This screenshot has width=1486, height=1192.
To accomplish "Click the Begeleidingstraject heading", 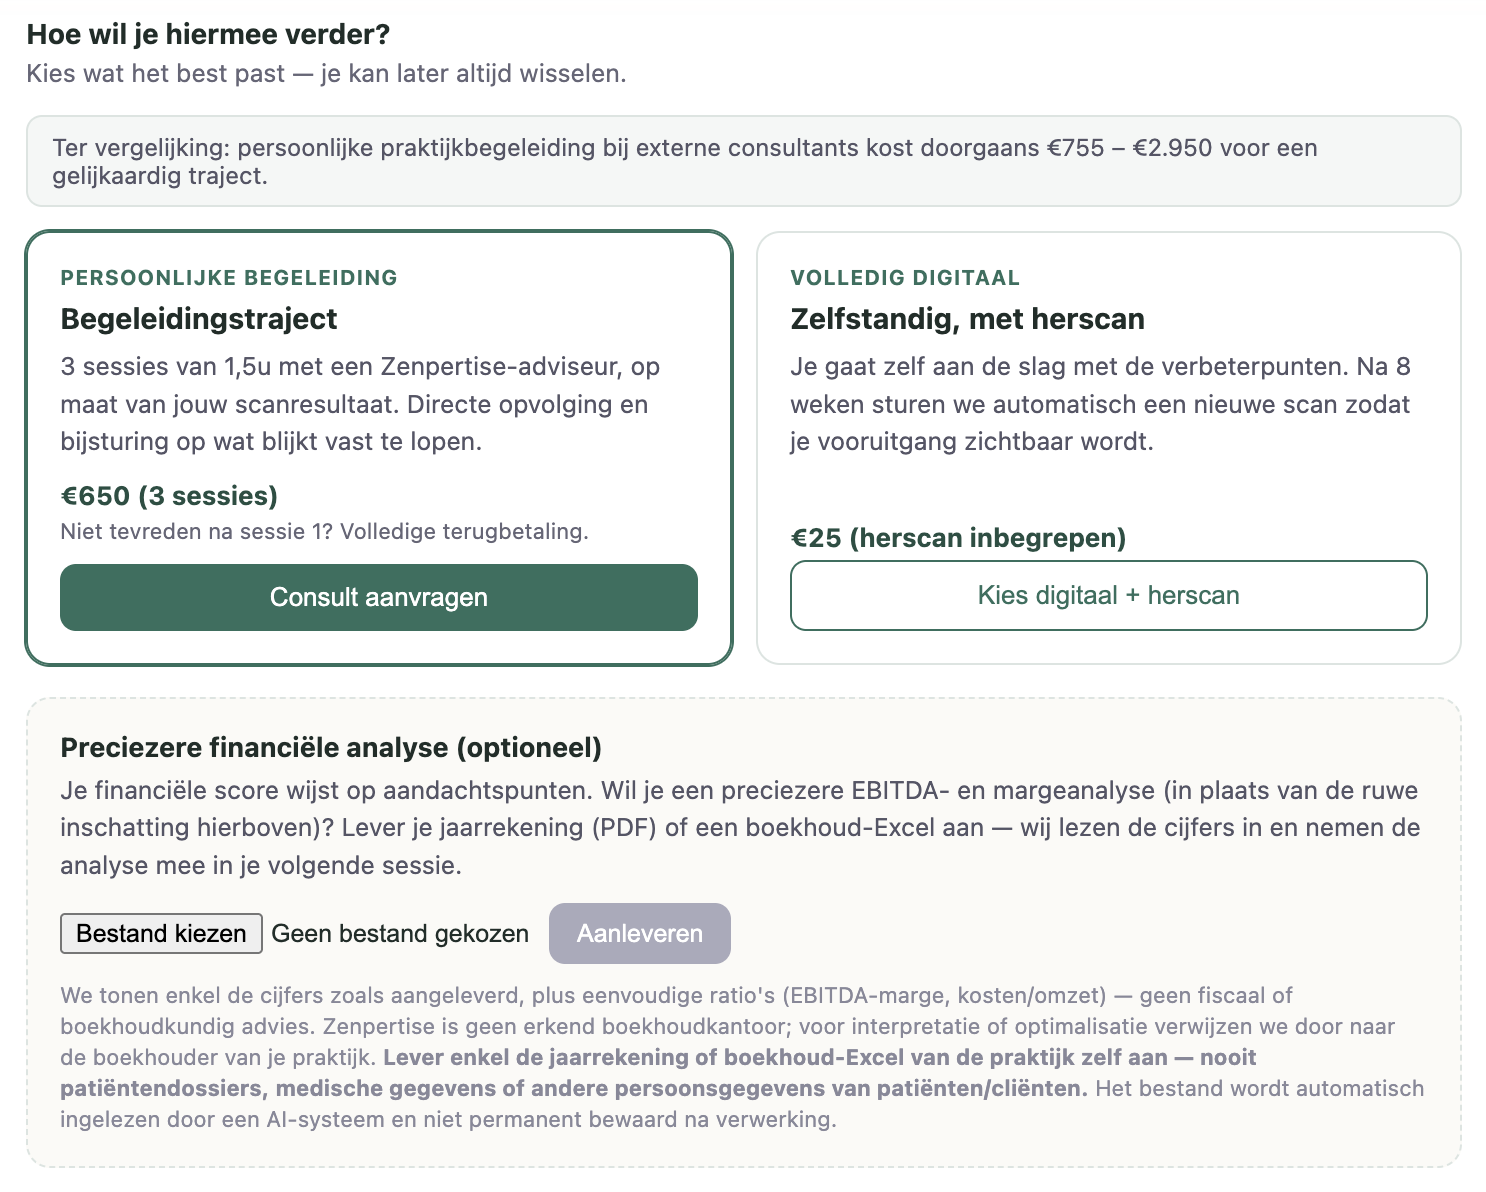I will (199, 319).
